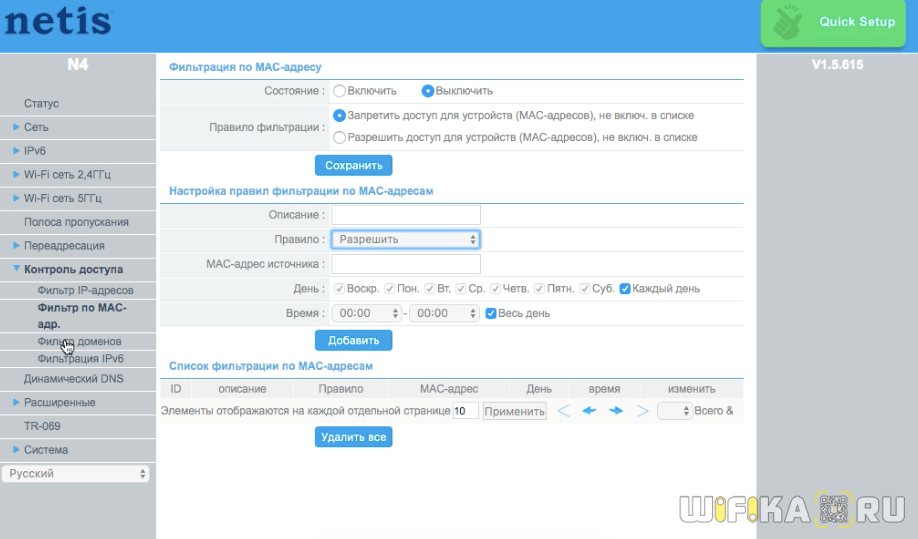Click Добавить button
918x539 pixels.
tap(354, 341)
